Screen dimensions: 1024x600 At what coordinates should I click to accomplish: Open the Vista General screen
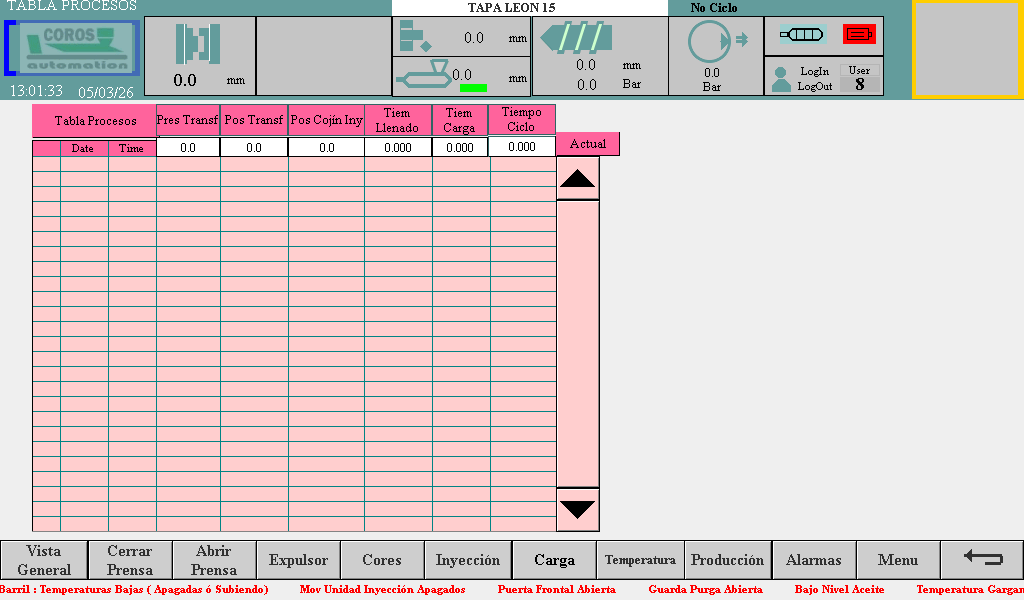click(44, 560)
